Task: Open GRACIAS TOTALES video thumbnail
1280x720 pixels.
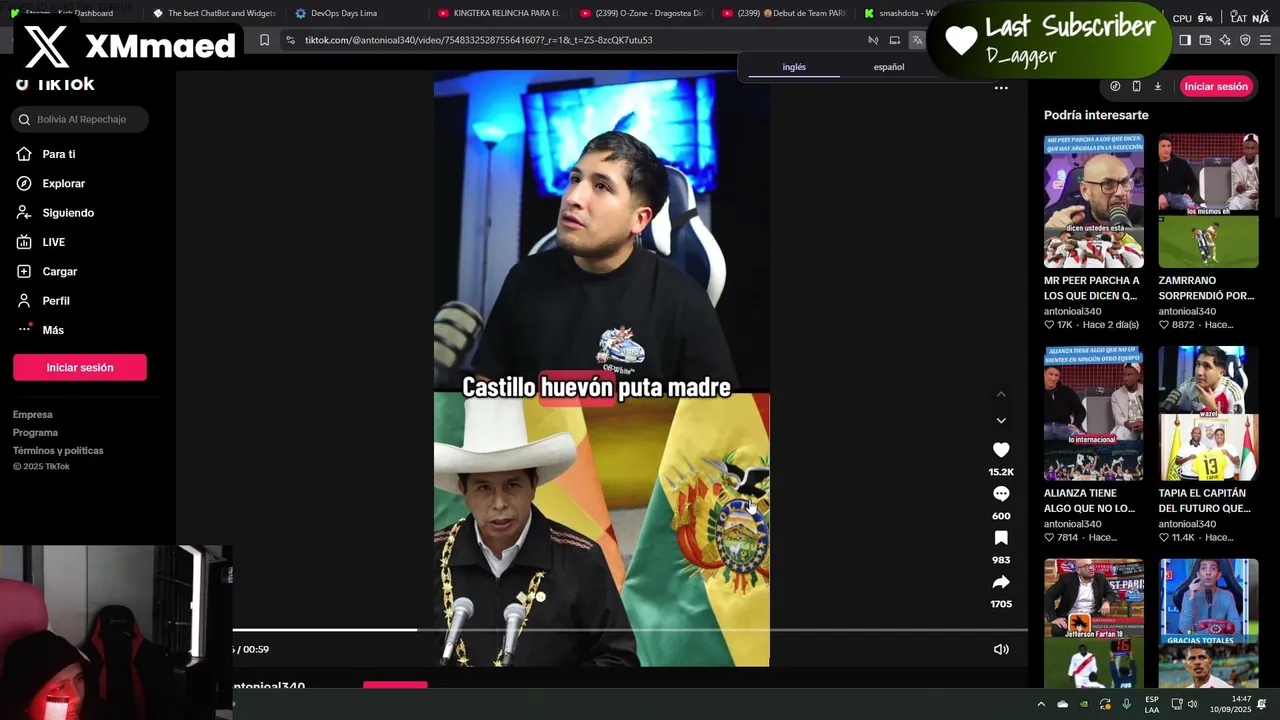Action: coord(1208,623)
